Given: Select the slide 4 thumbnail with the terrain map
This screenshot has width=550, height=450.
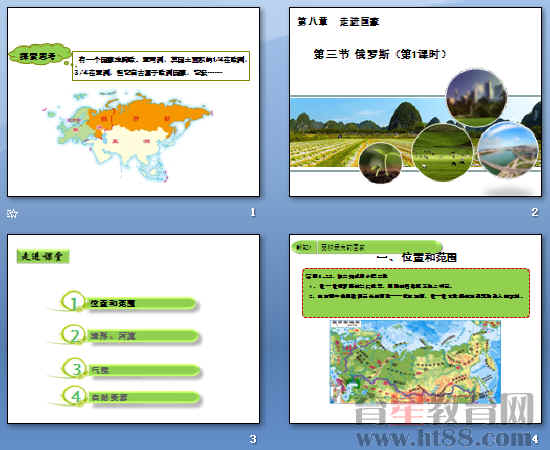Looking at the screenshot, I should pos(415,329).
